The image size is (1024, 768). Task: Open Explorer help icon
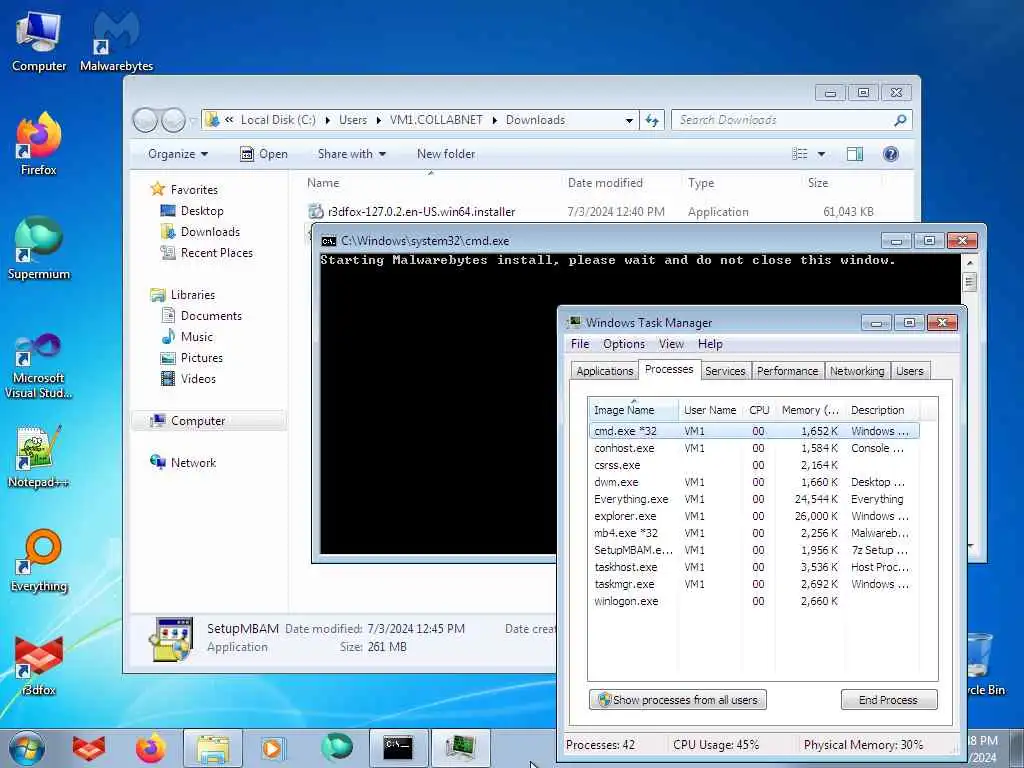point(891,154)
